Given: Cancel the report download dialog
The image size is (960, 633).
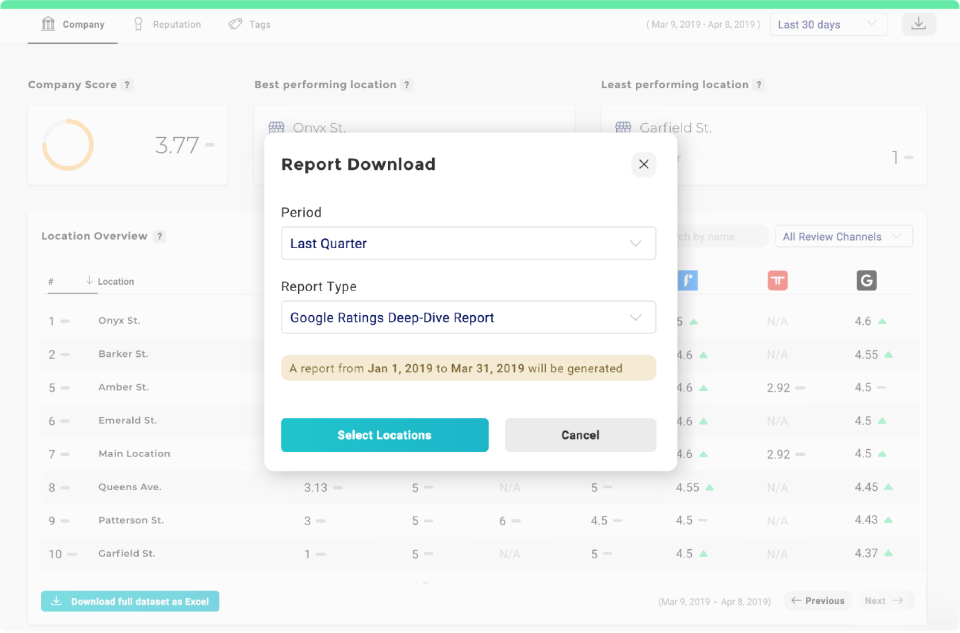Looking at the screenshot, I should [580, 435].
